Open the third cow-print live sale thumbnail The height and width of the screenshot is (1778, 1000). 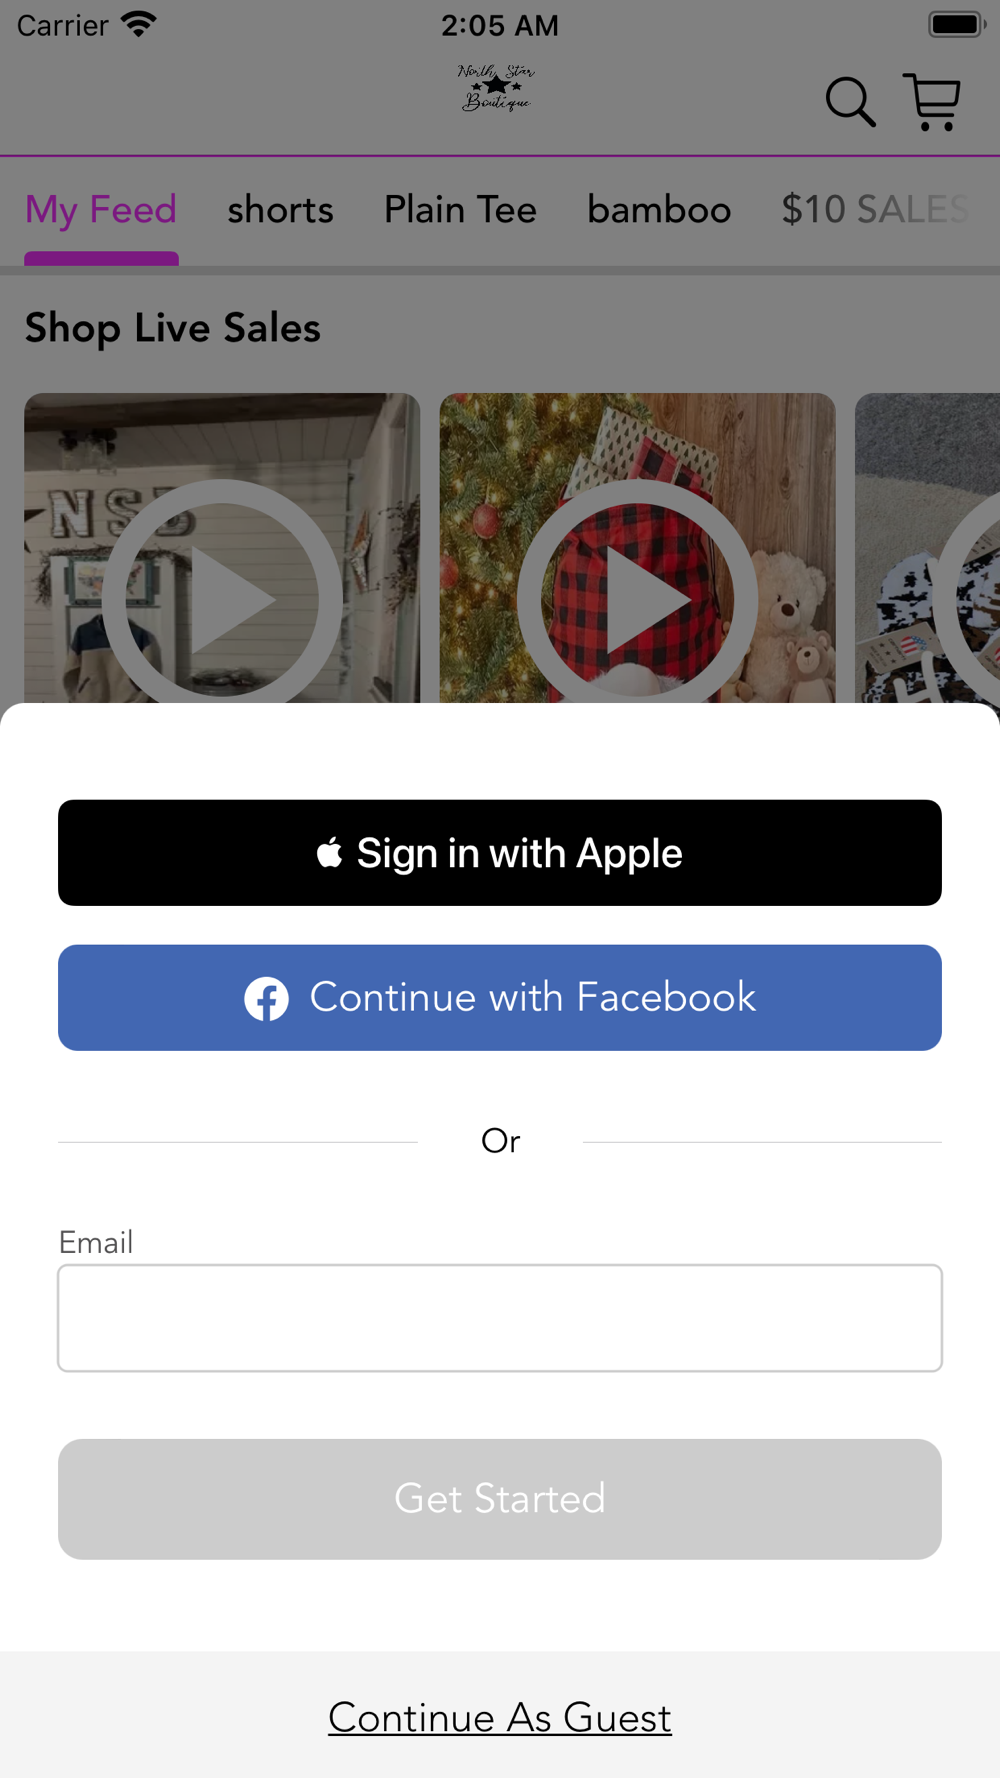[927, 548]
